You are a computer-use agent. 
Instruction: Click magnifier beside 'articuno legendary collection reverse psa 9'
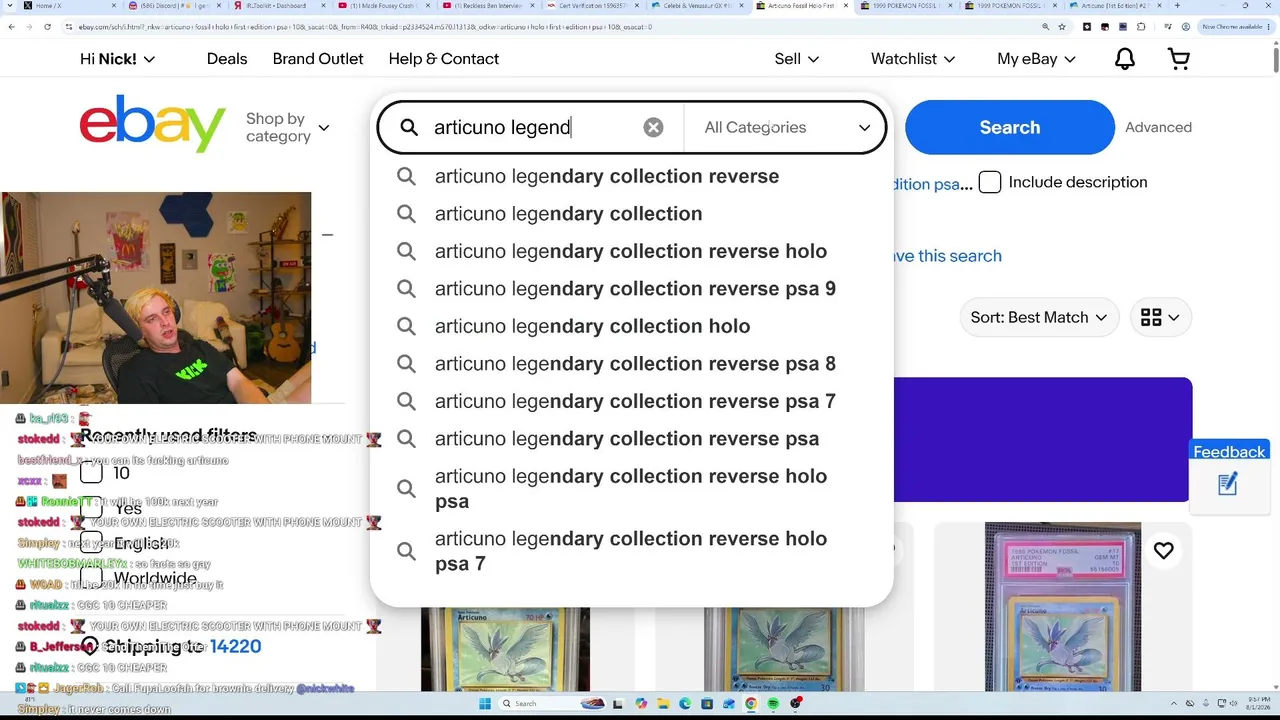[406, 289]
